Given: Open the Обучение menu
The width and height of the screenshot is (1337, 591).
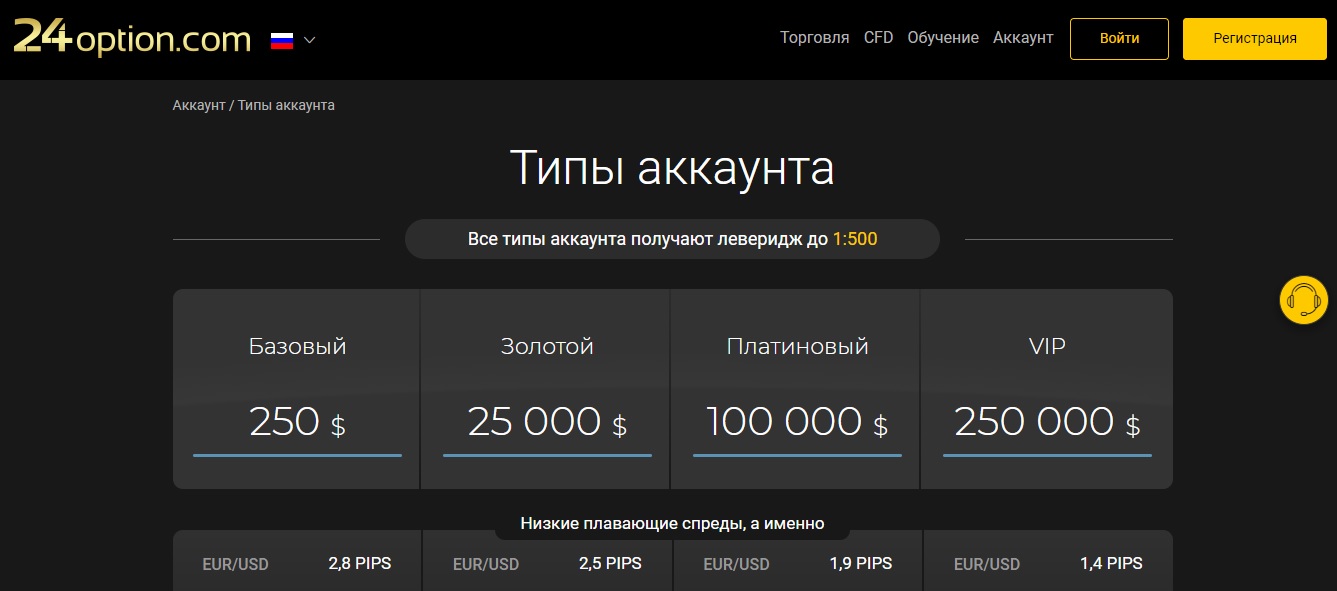Looking at the screenshot, I should pos(942,38).
